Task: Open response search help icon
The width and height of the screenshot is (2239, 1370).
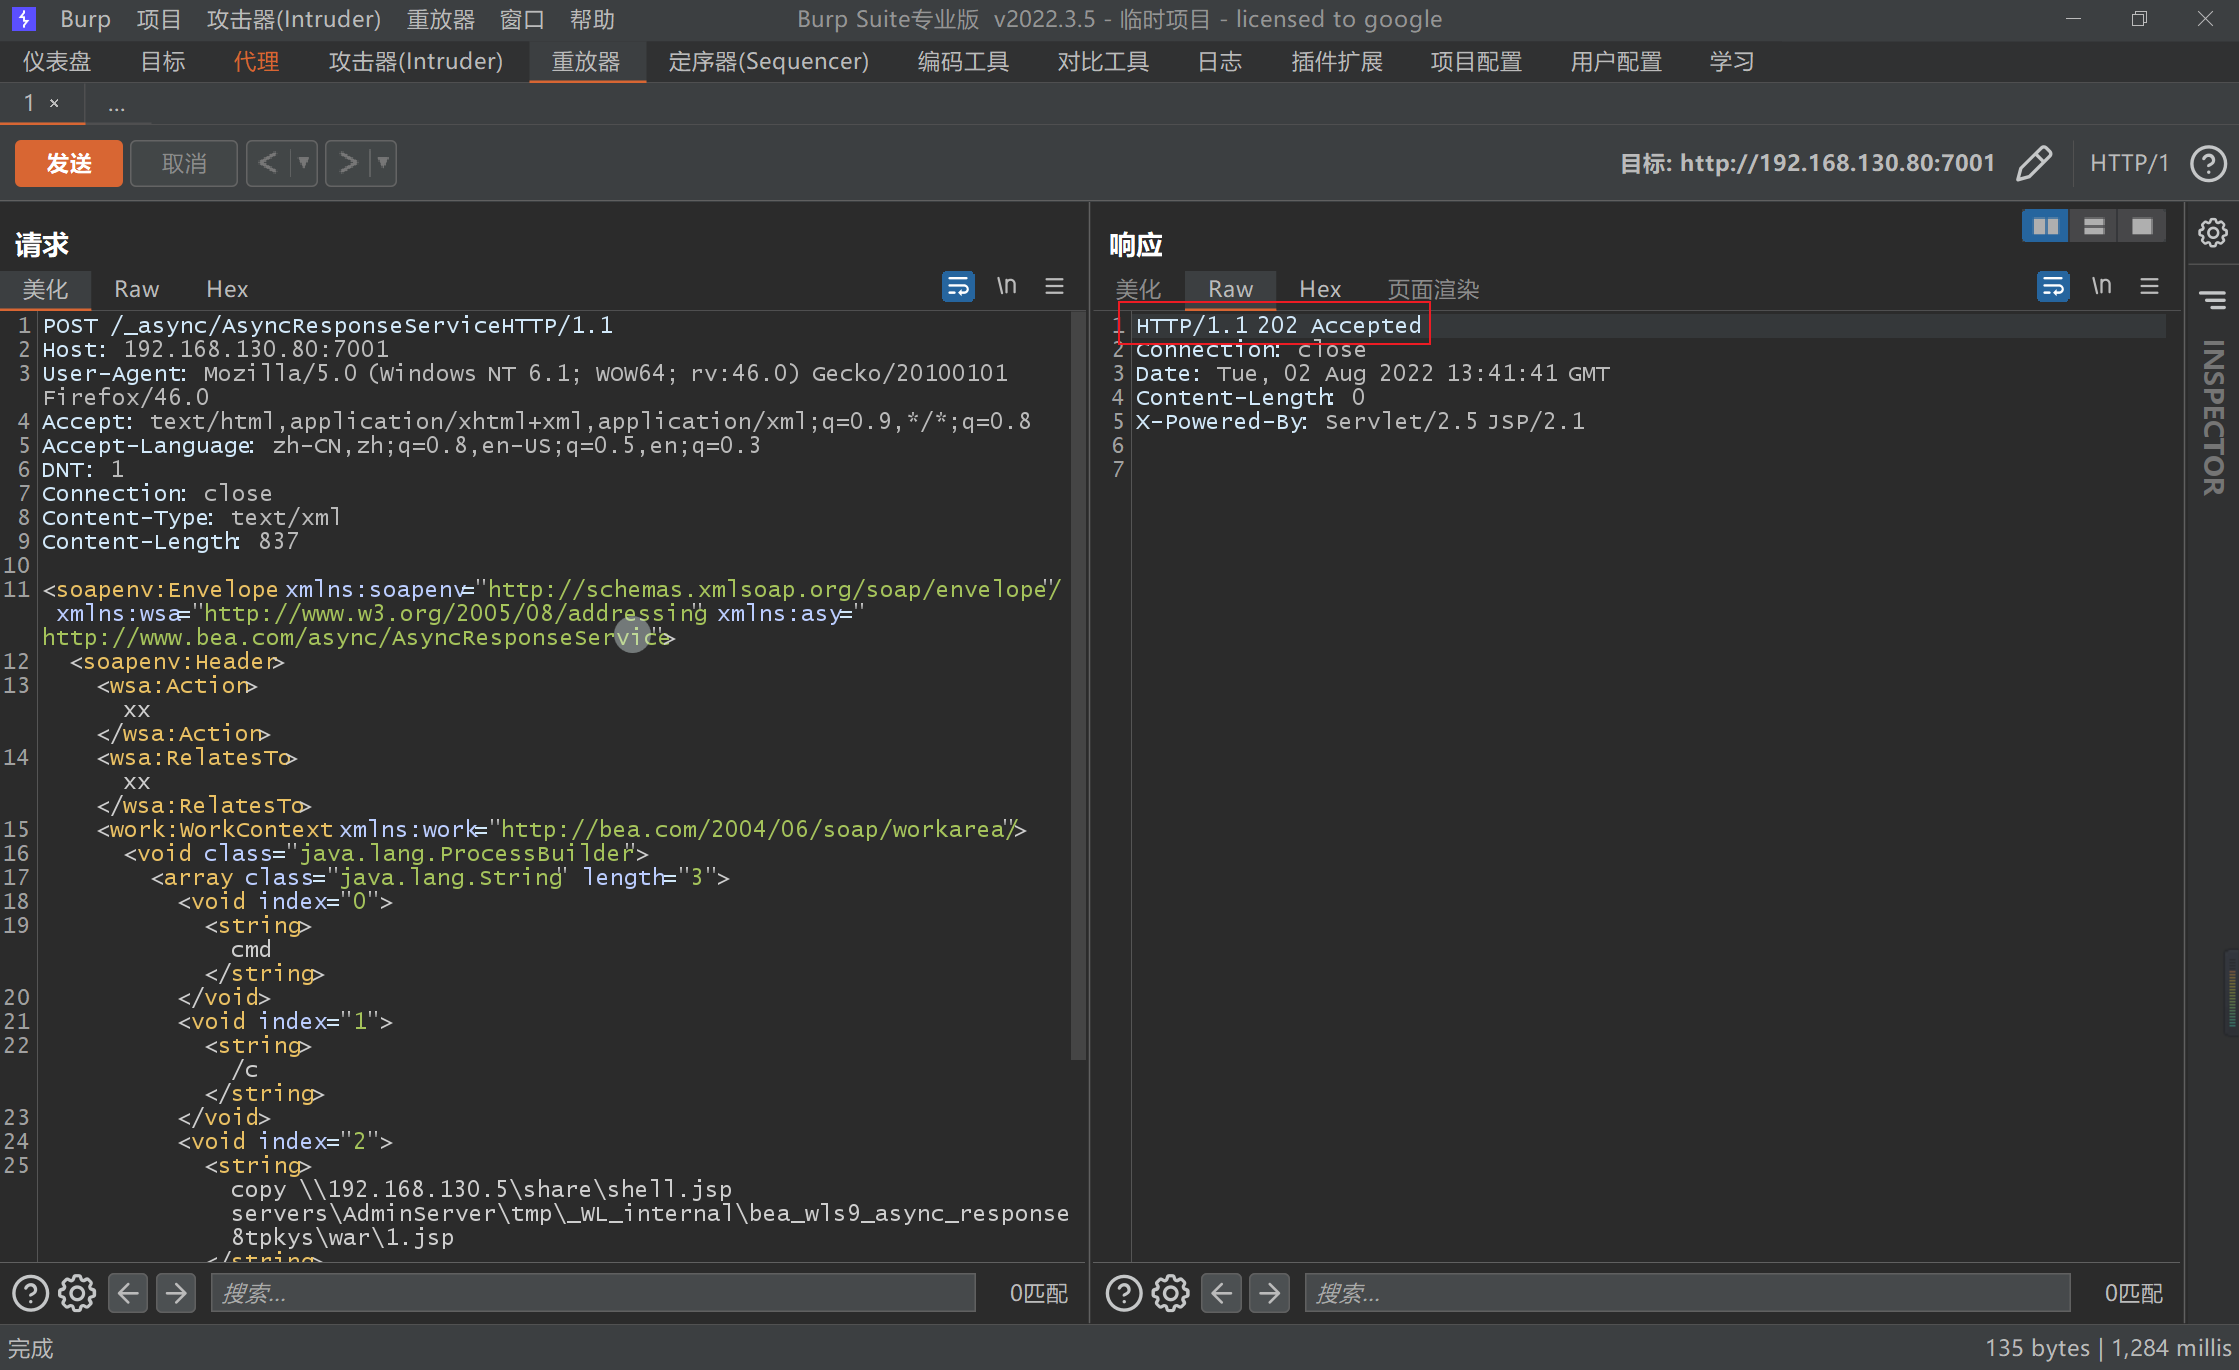Action: coord(1124,1293)
